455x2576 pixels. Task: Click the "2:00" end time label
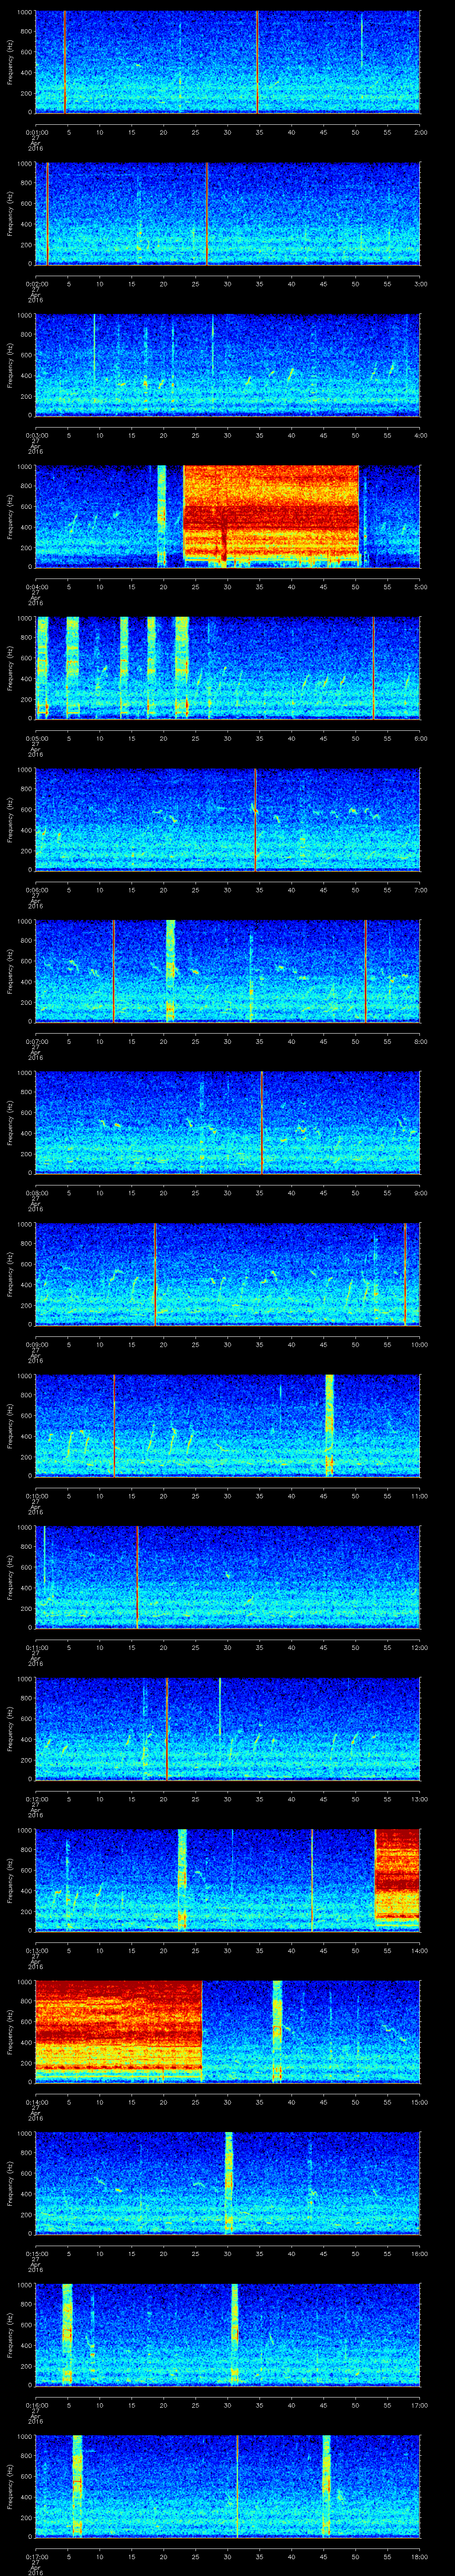420,132
